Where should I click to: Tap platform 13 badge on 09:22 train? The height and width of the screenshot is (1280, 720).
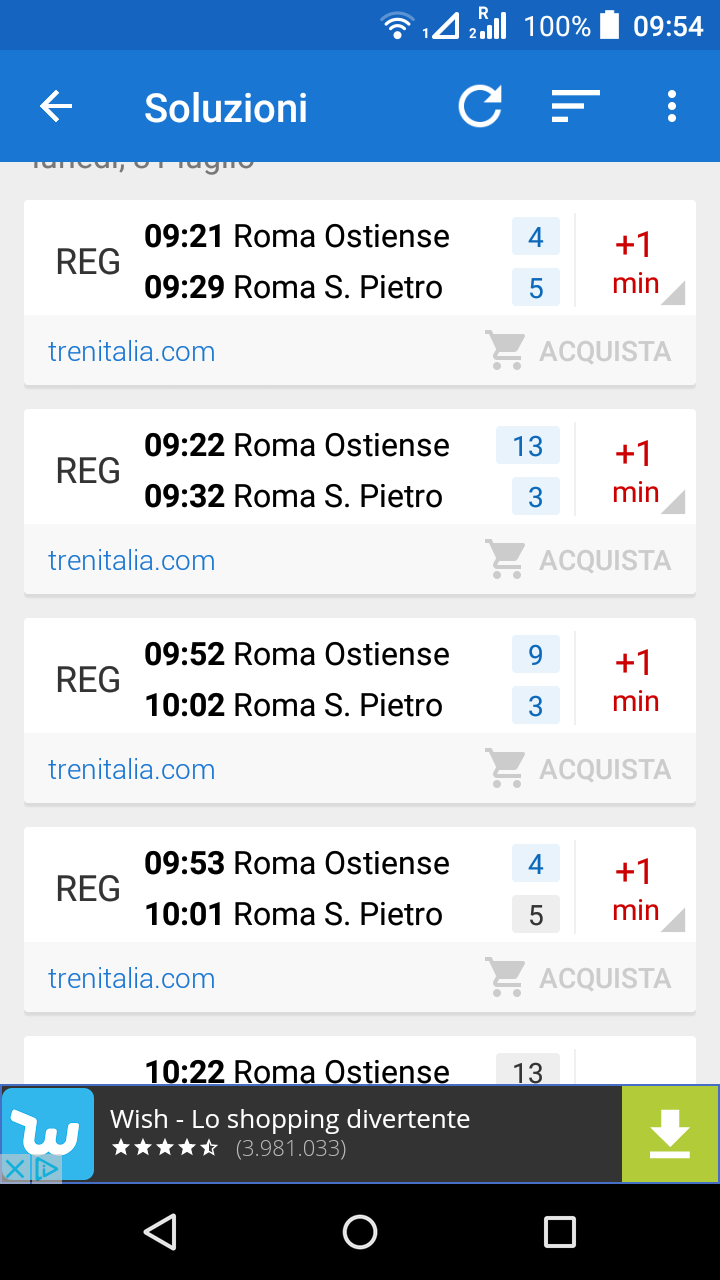(527, 446)
